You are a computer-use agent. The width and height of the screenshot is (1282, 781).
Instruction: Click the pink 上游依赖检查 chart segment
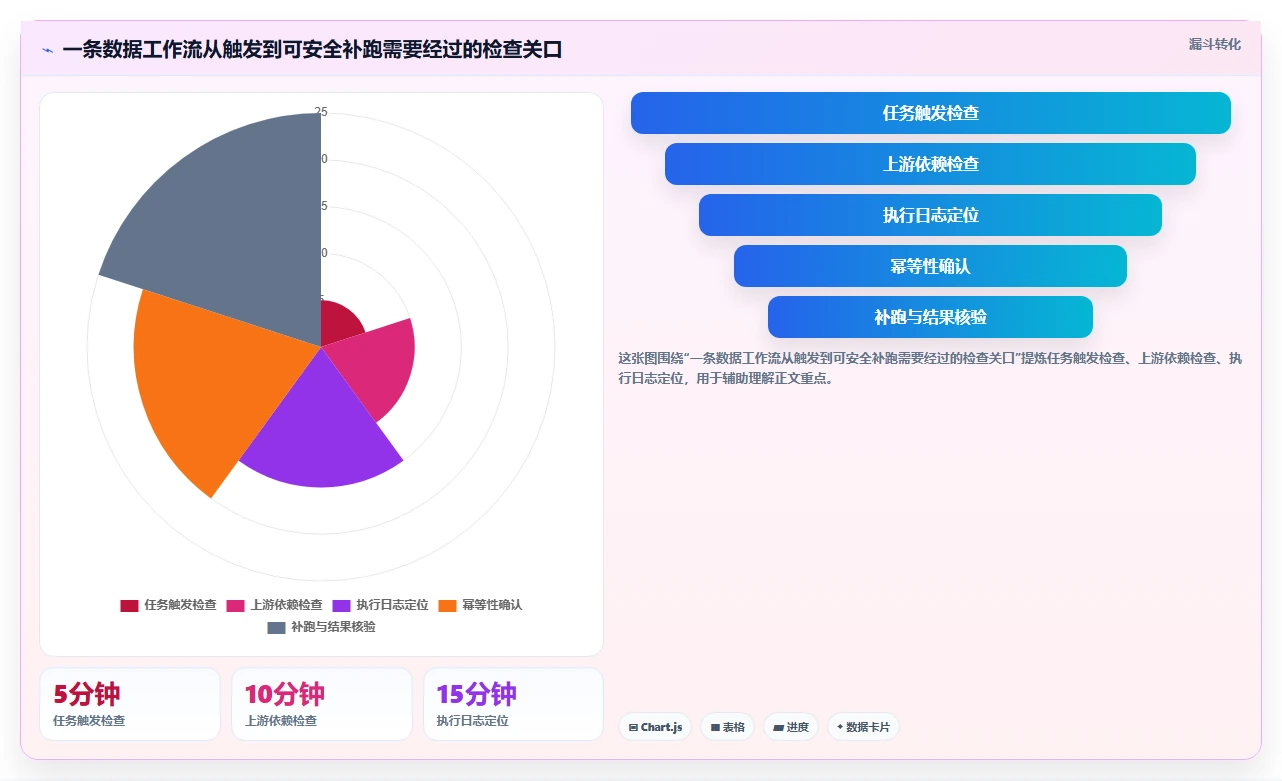(375, 365)
